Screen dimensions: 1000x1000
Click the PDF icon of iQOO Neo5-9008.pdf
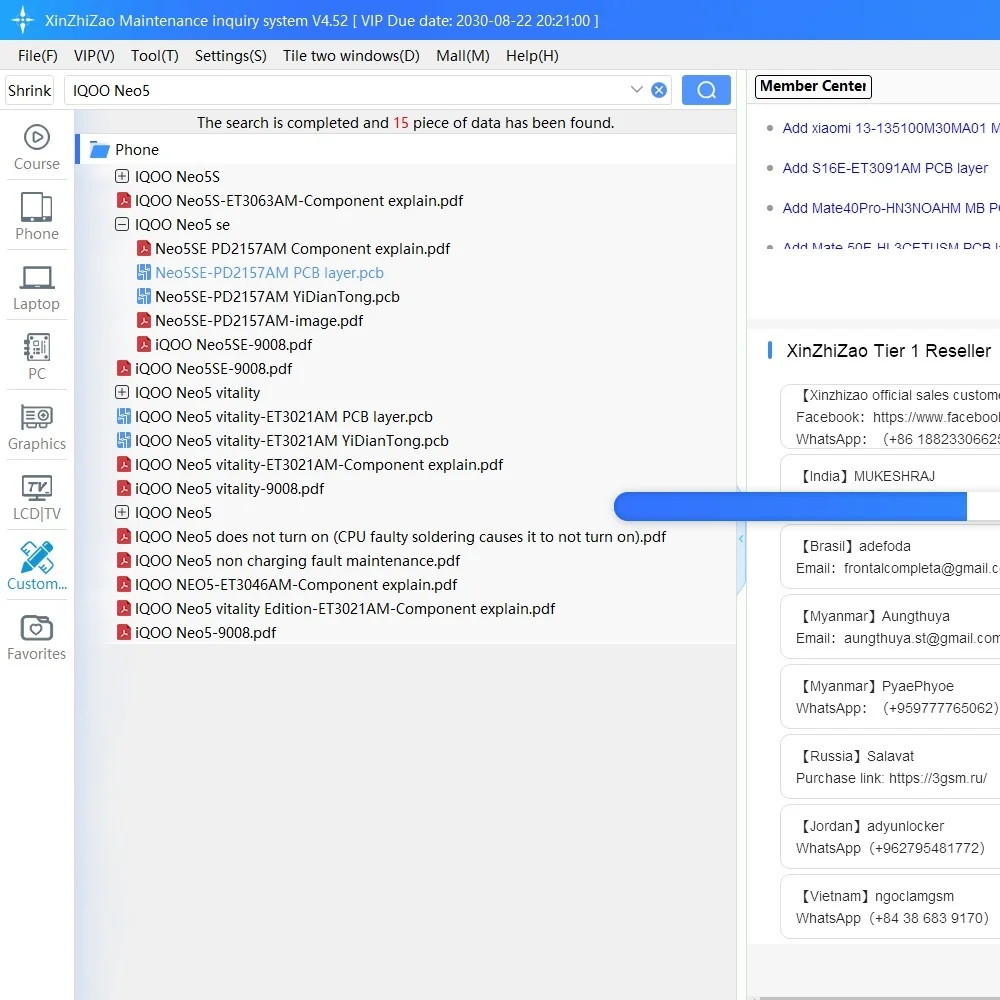124,633
